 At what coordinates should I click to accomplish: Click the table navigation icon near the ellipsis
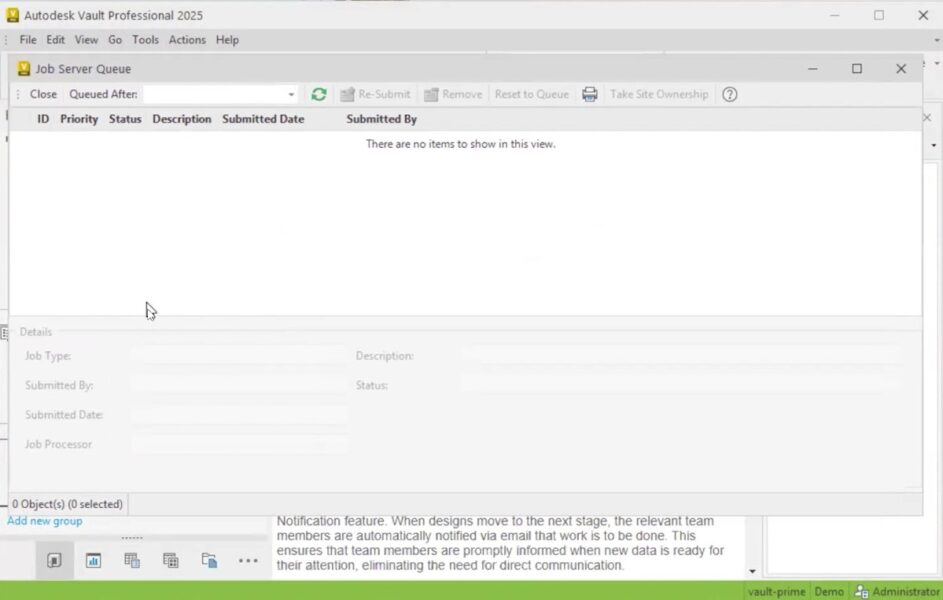coord(170,560)
